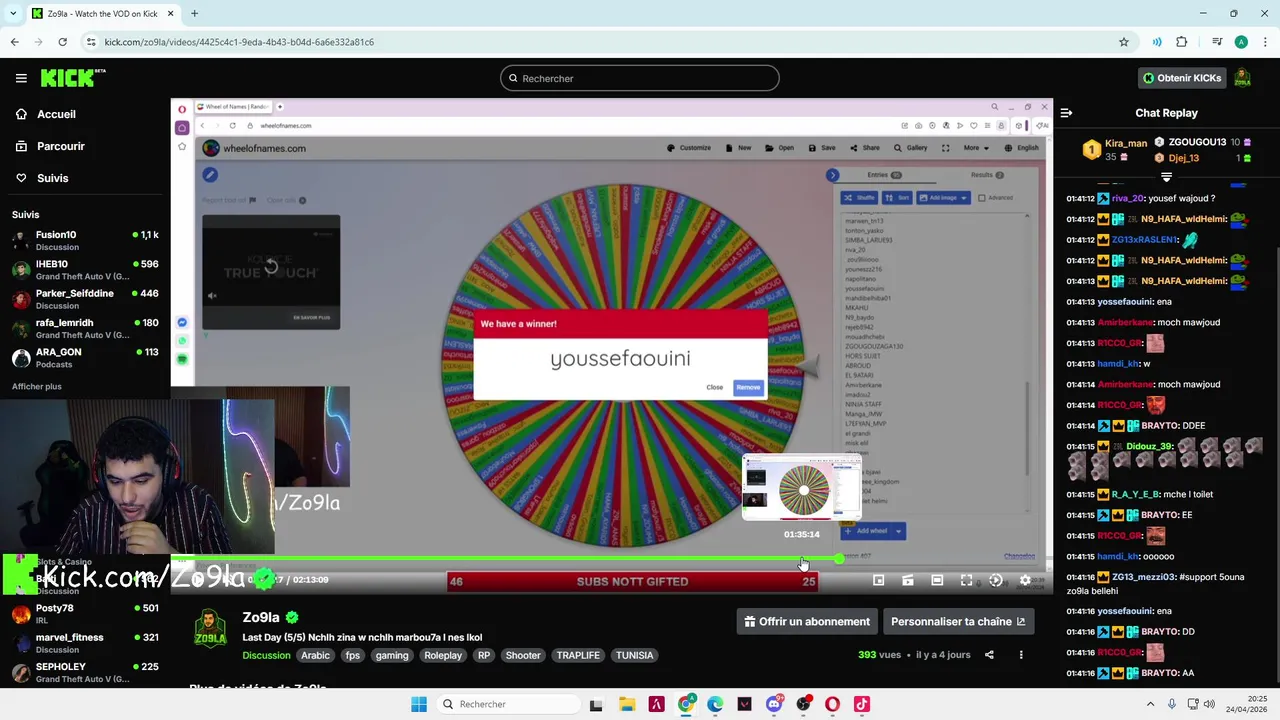Select the gaming tag
Screen dimensions: 1280x720
[392, 655]
